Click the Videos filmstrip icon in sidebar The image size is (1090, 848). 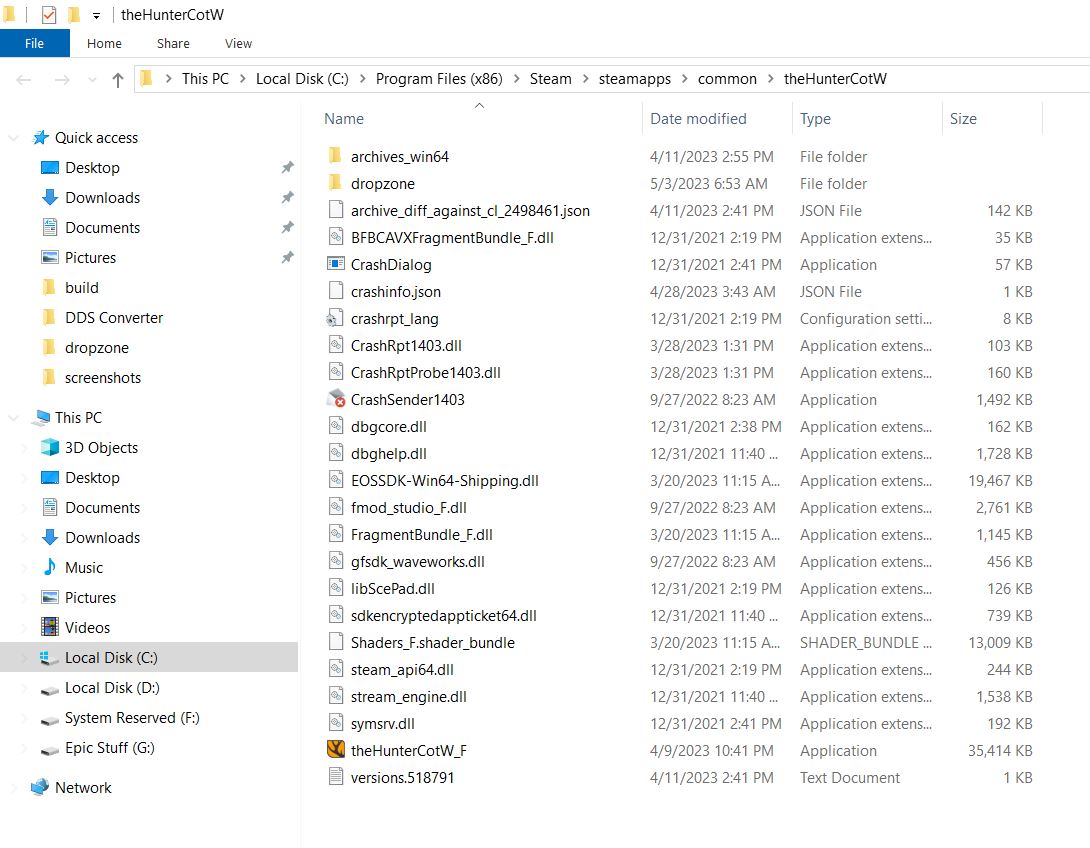click(x=50, y=627)
